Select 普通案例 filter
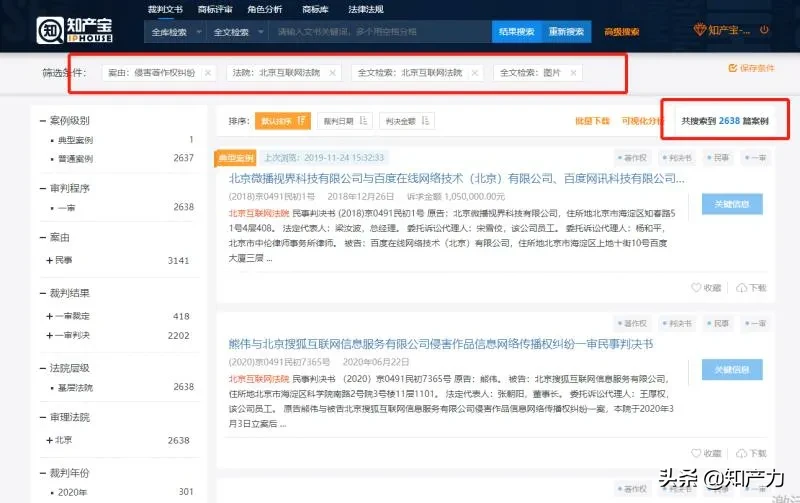 point(75,159)
